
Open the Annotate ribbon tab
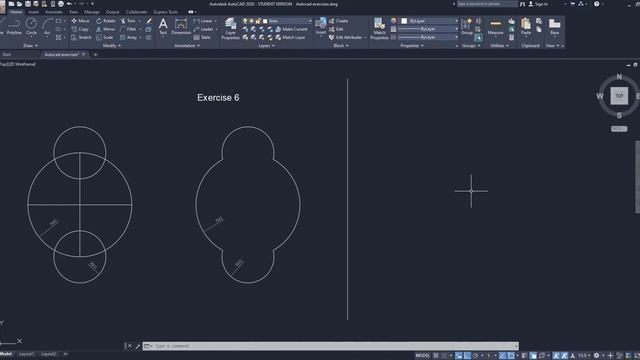tap(54, 12)
